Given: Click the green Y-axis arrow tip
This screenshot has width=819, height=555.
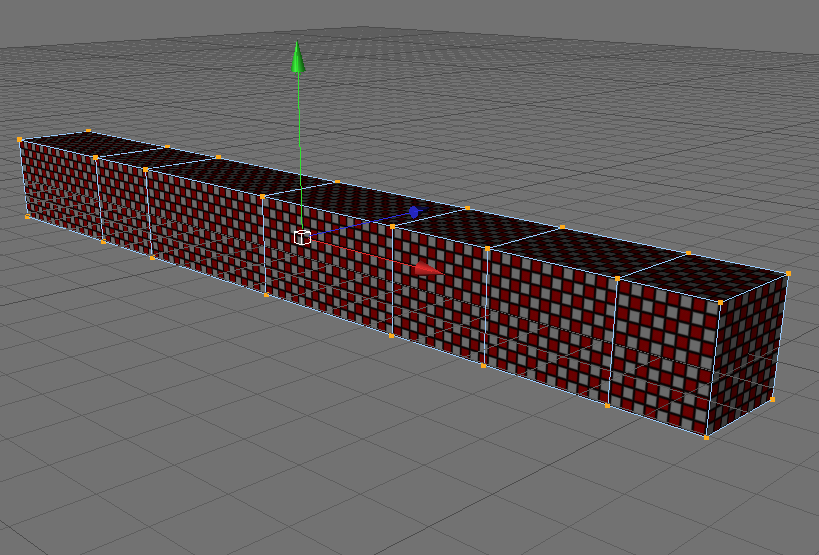Looking at the screenshot, I should pos(298,57).
